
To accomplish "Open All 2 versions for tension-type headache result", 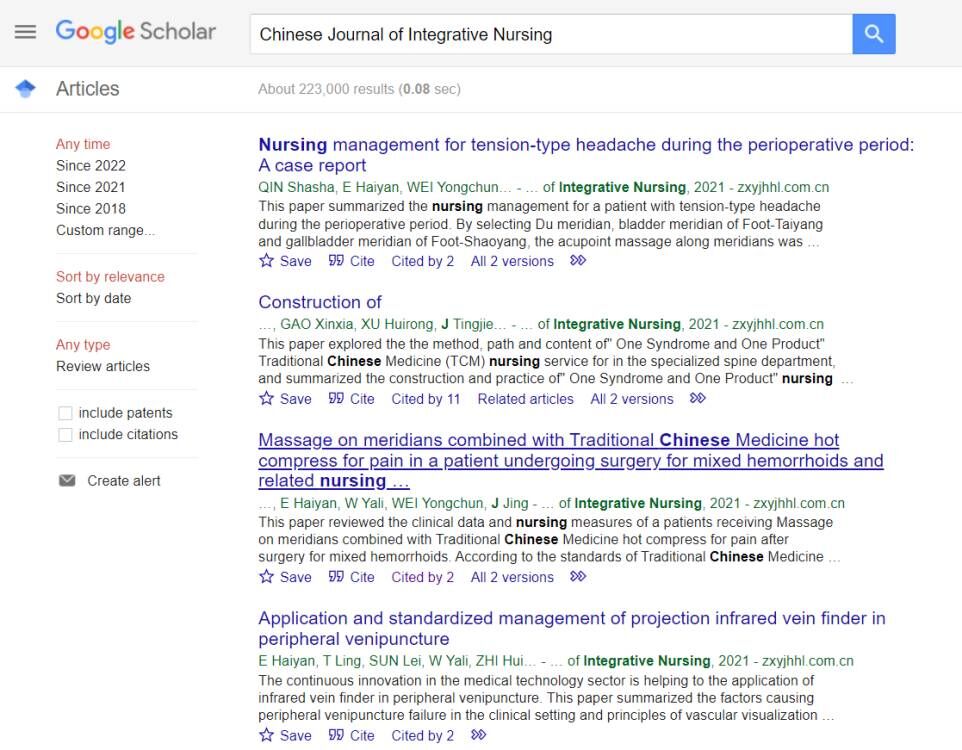I will (x=512, y=261).
